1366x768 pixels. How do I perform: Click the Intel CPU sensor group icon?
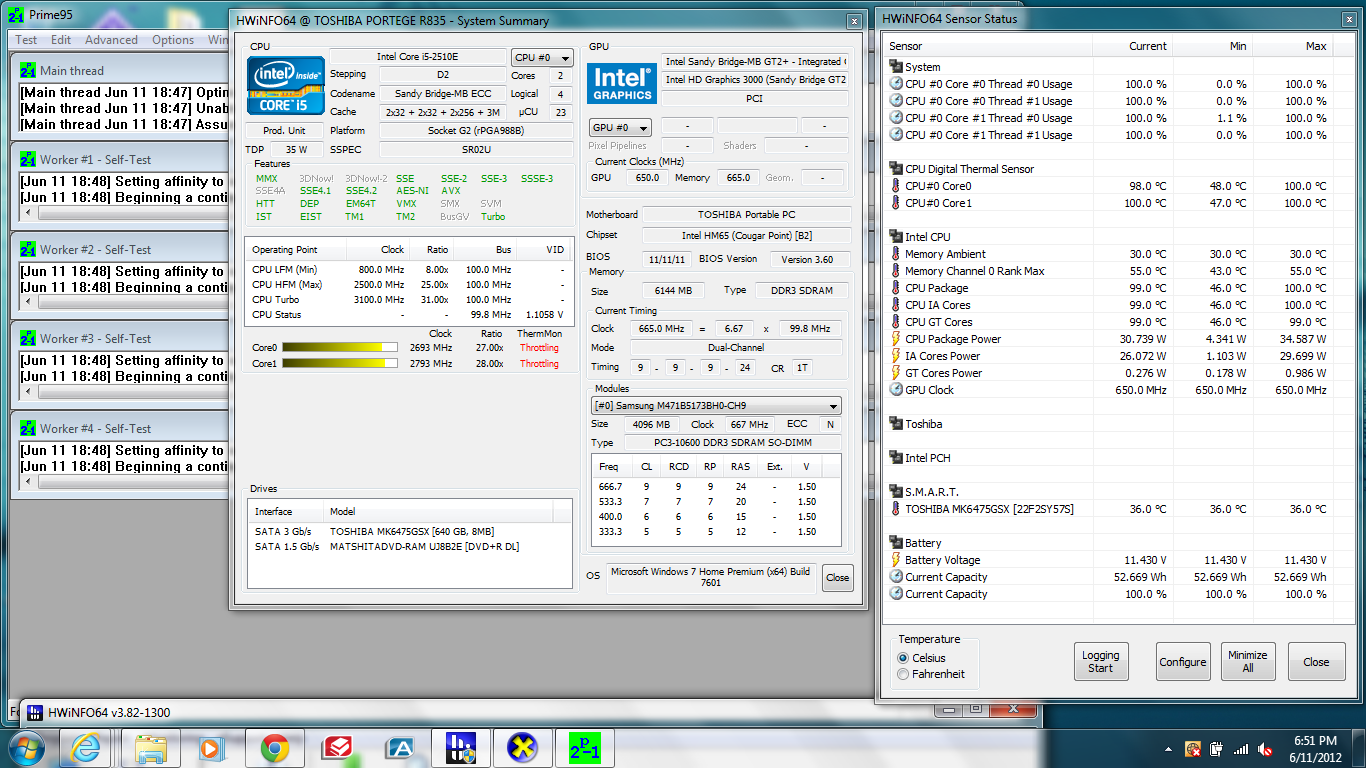pyautogui.click(x=896, y=237)
